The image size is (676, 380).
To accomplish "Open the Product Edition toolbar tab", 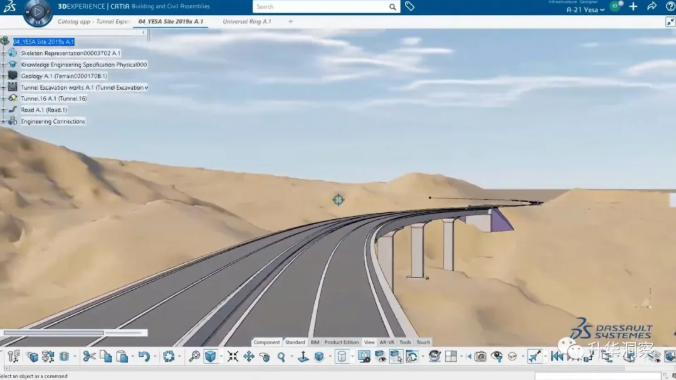I will 341,342.
